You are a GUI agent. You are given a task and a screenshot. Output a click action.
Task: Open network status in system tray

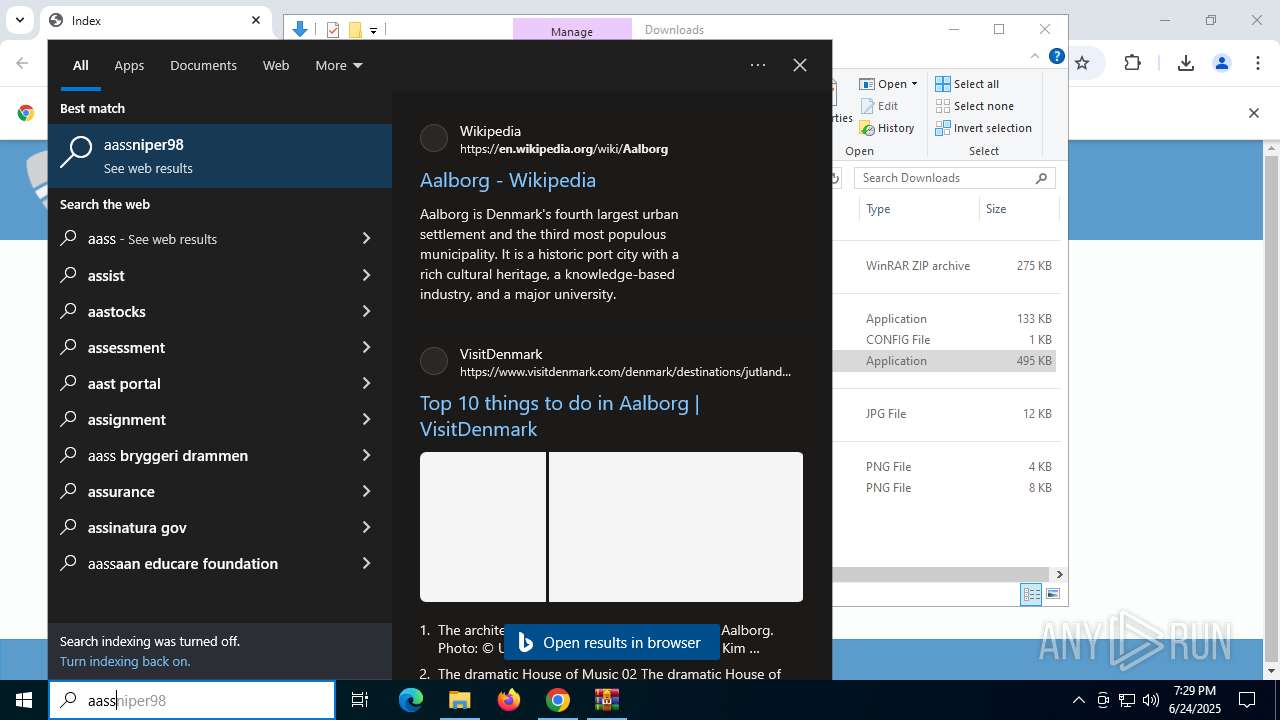(1127, 700)
